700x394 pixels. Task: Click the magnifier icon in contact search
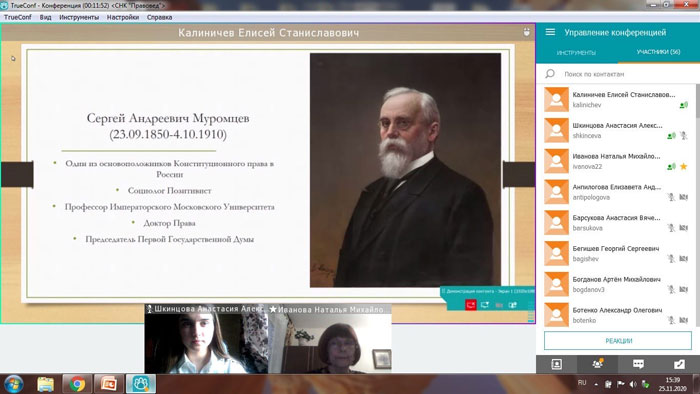pyautogui.click(x=550, y=74)
